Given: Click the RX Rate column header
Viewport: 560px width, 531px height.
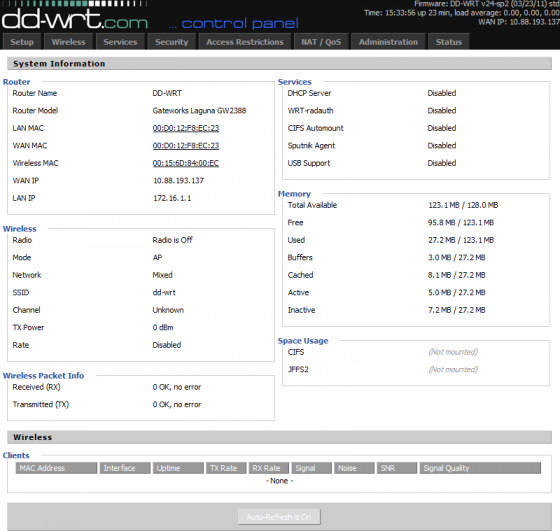Looking at the screenshot, I should point(269,468).
